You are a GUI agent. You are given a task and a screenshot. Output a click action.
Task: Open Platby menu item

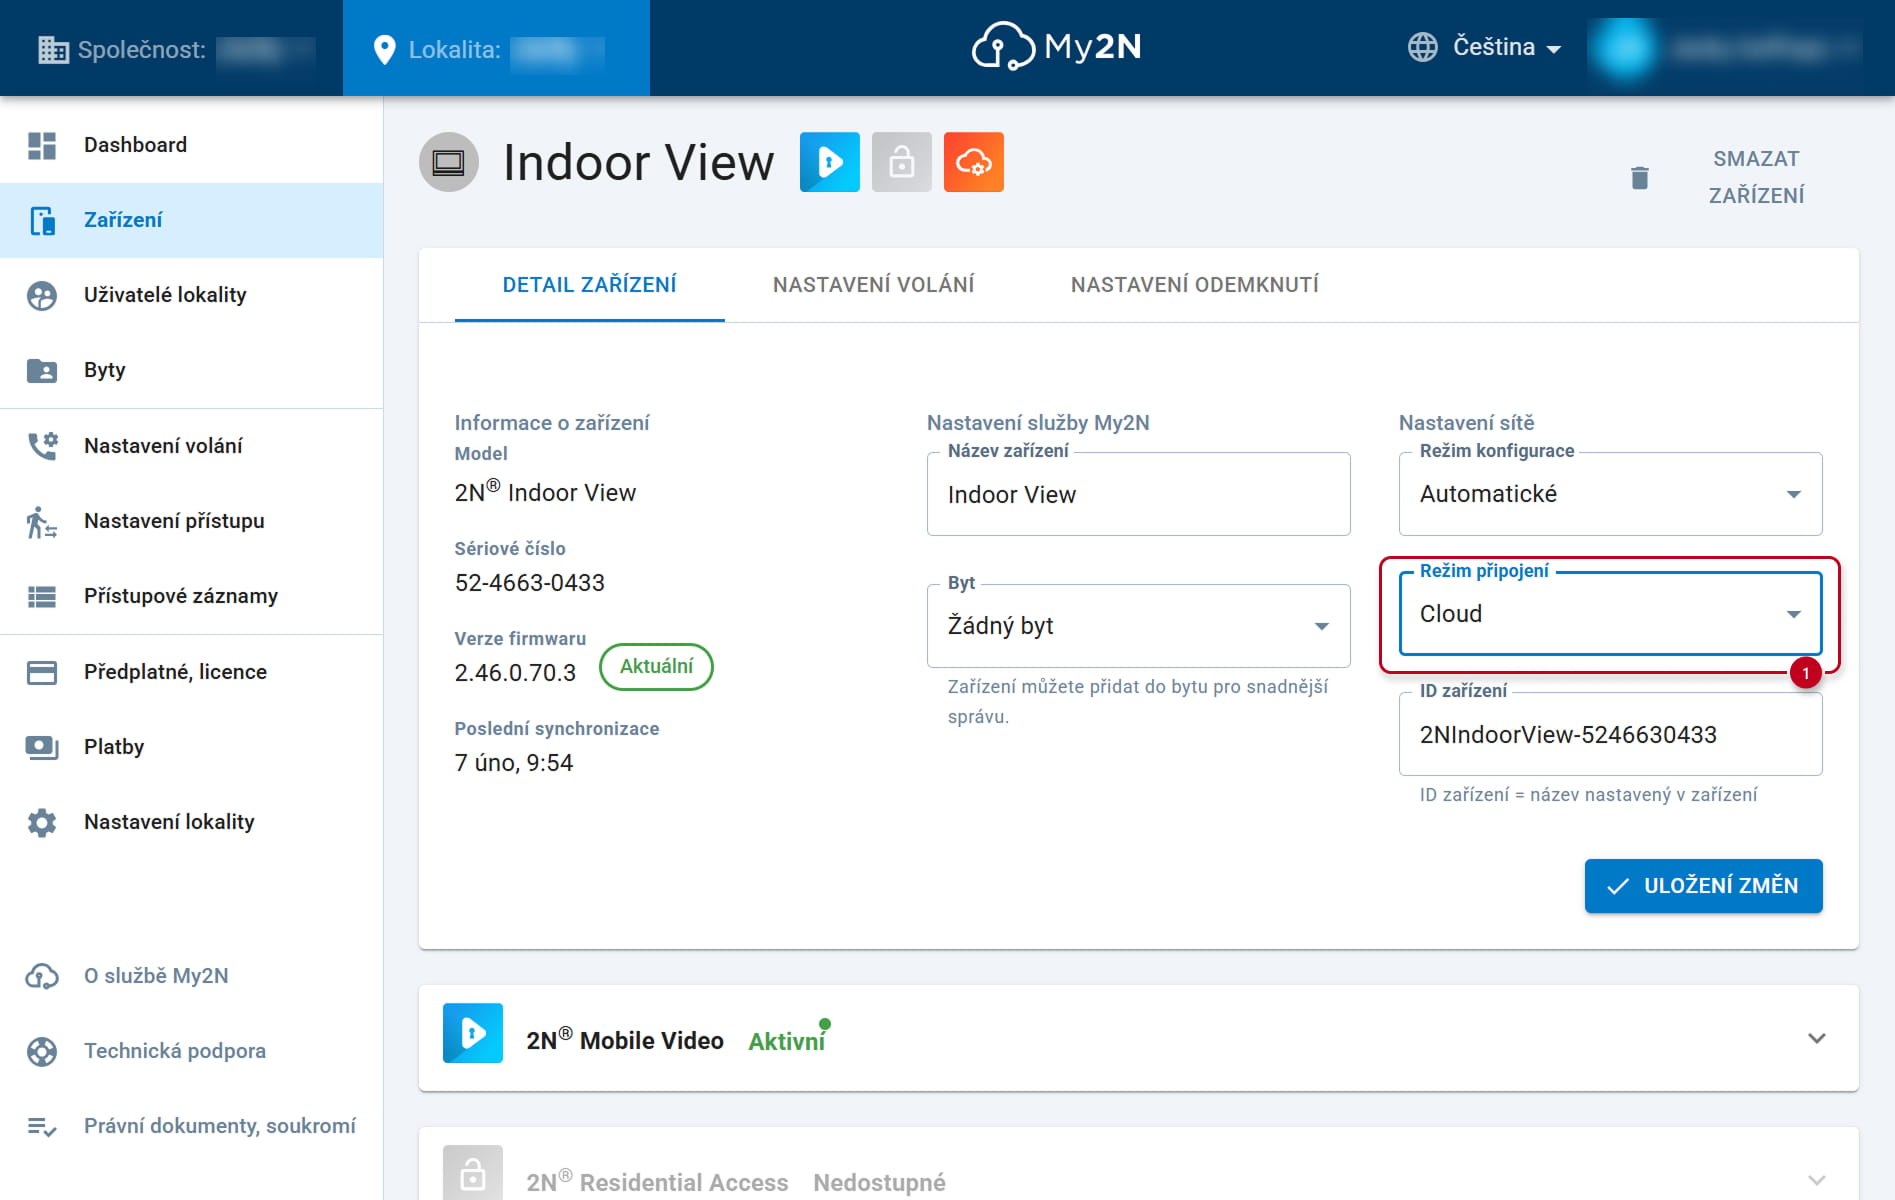tap(192, 747)
